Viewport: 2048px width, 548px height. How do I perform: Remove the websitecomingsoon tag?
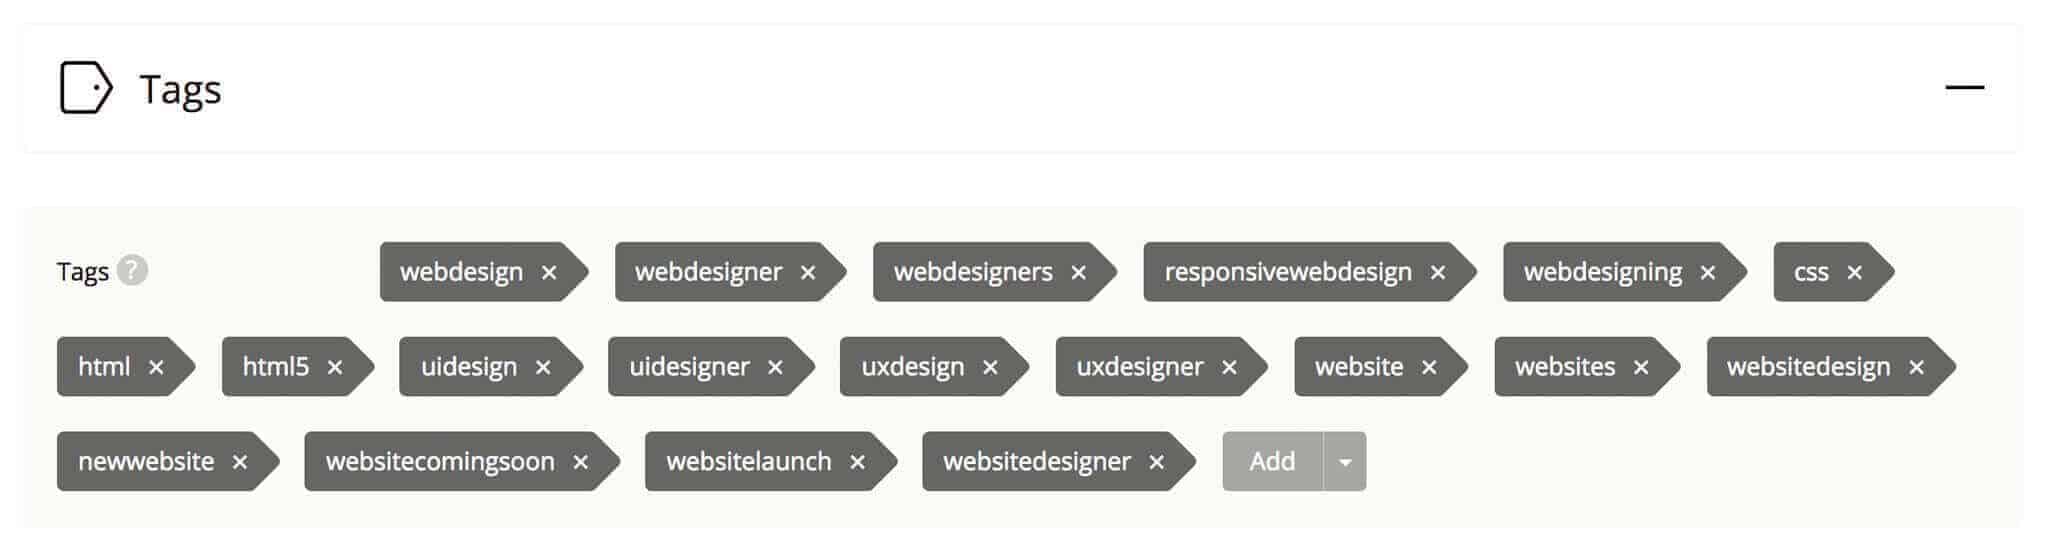[580, 462]
